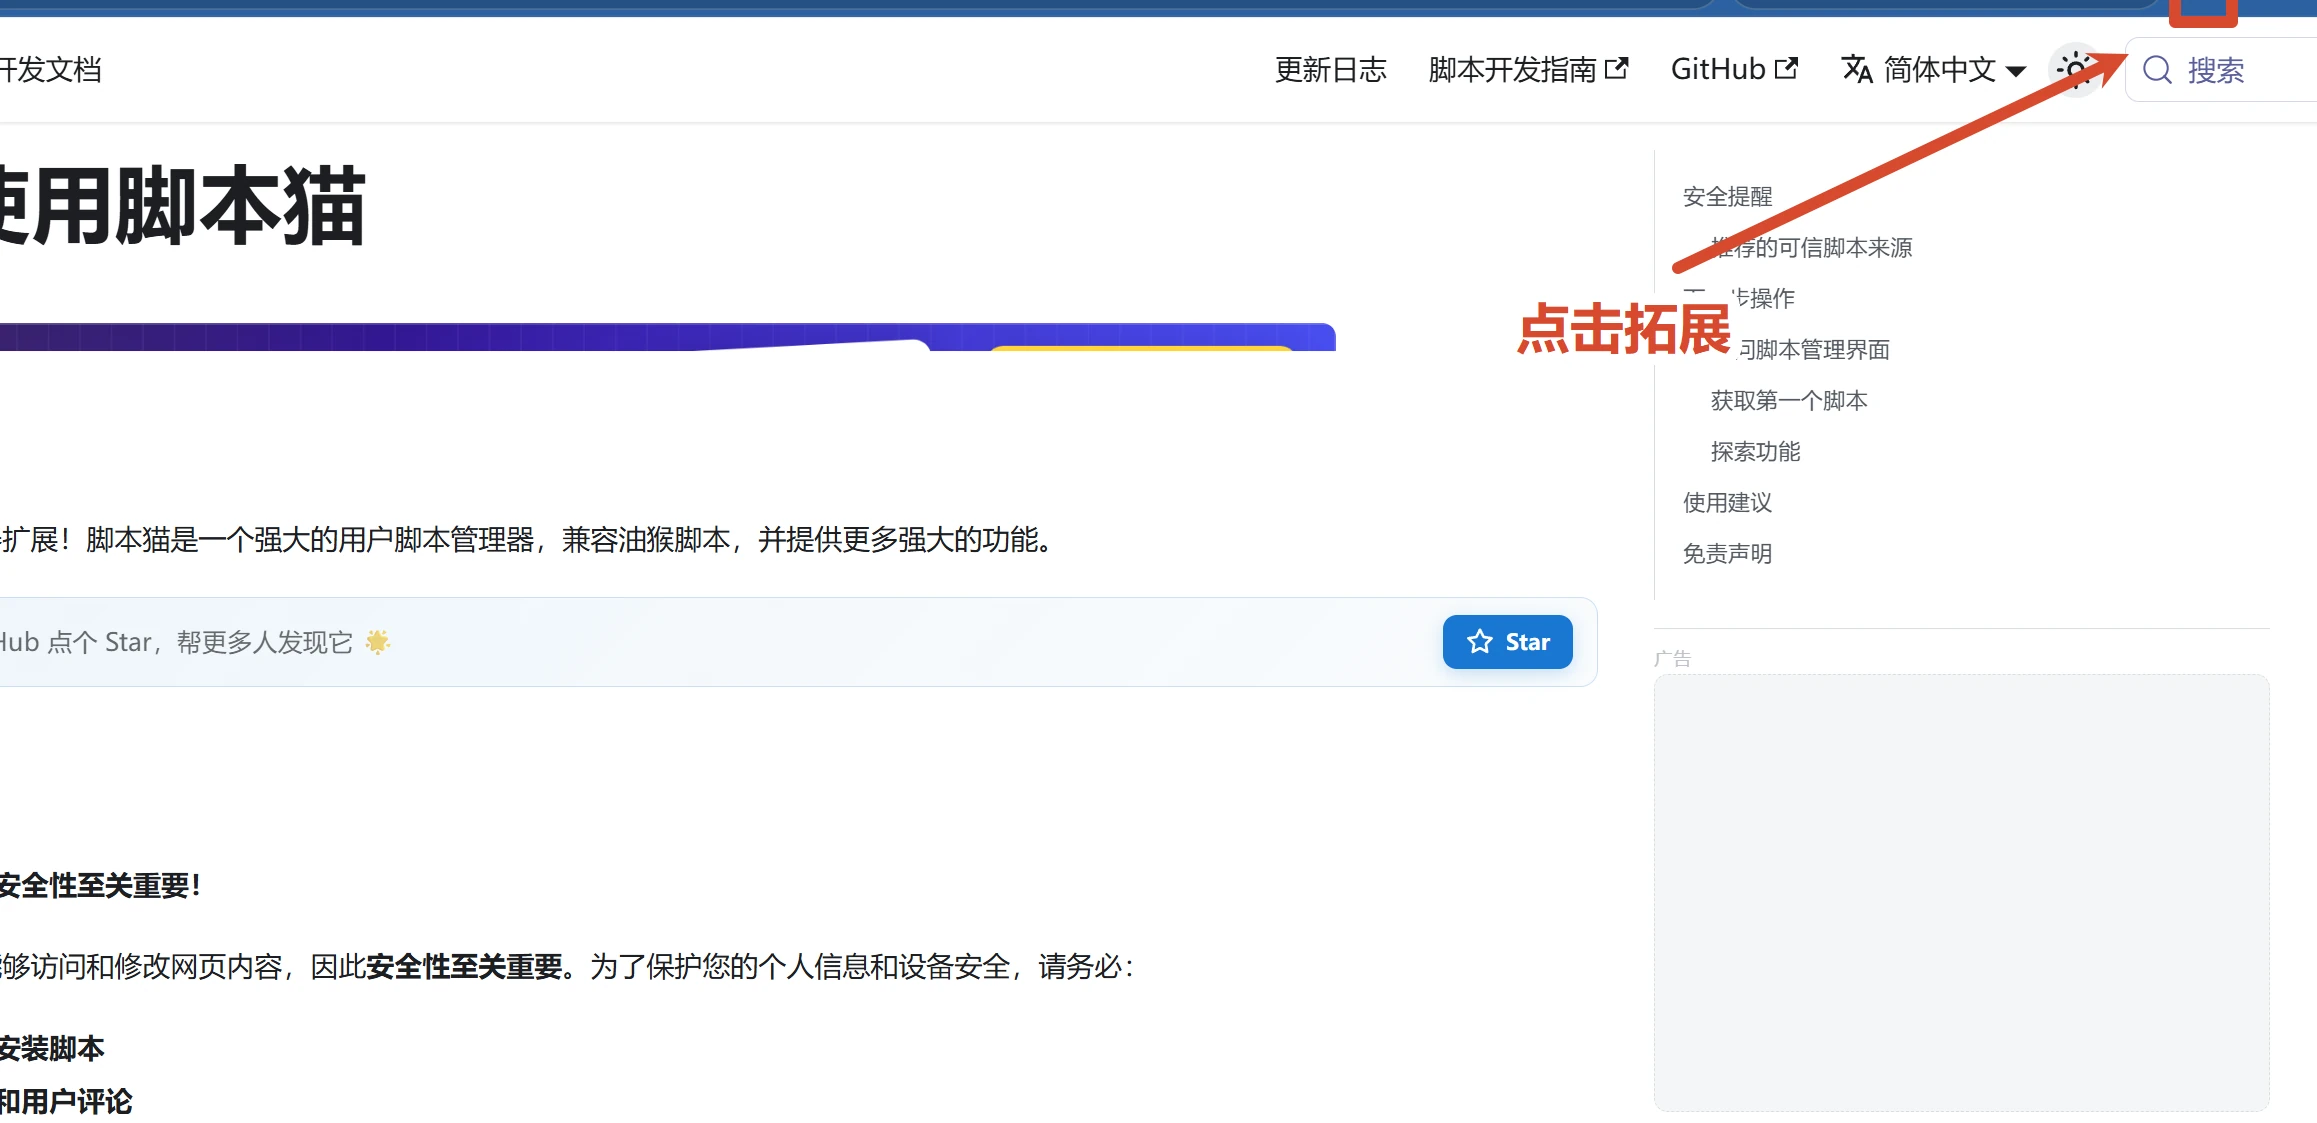Jump to 获取第一个脚本 section

click(1788, 401)
